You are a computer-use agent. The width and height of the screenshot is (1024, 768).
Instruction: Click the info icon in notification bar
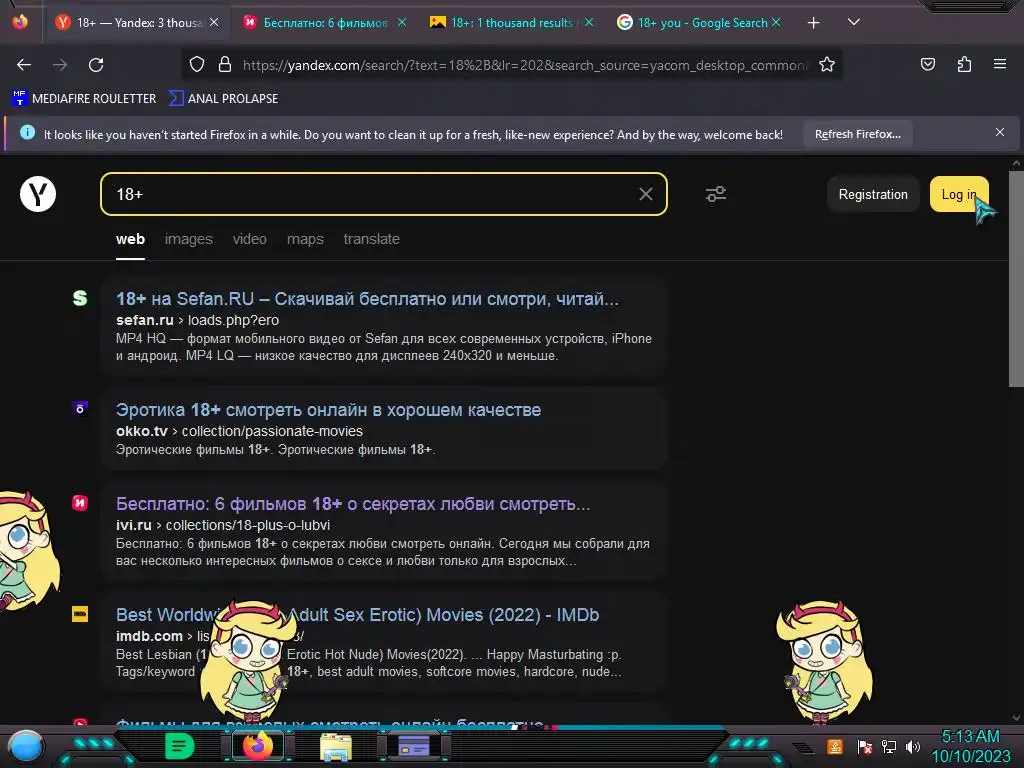[x=27, y=133]
